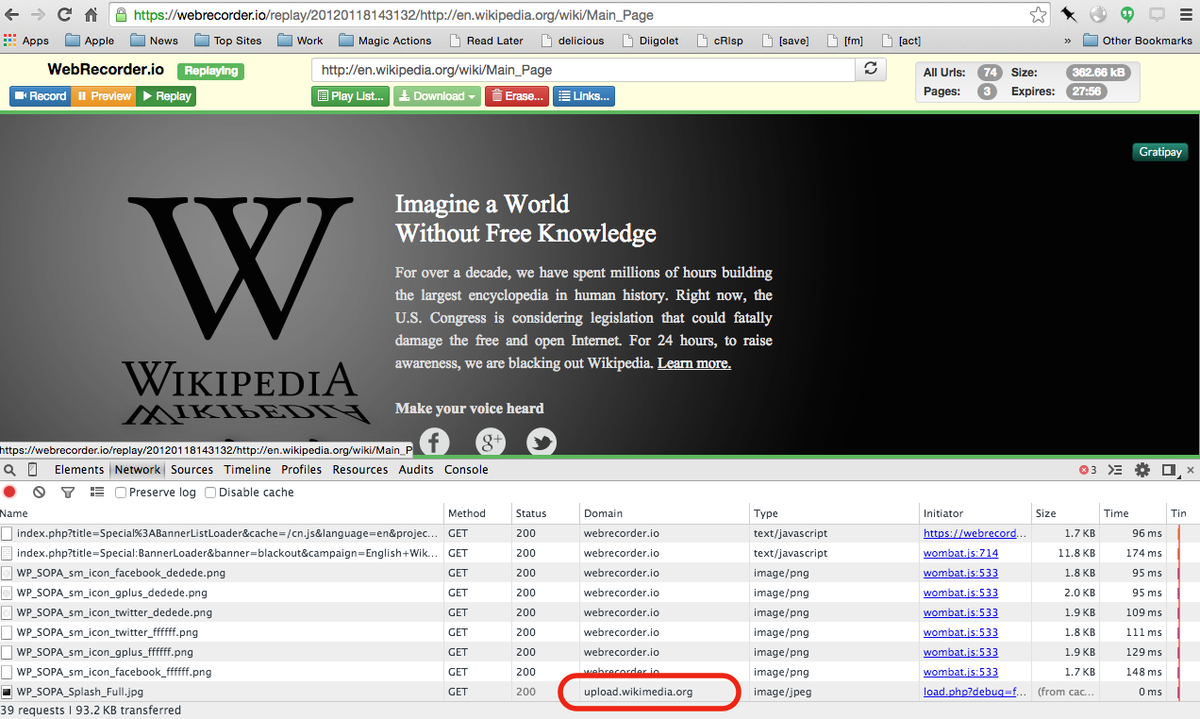The height and width of the screenshot is (719, 1200).
Task: Click the Gratipay badge
Action: pos(1160,152)
